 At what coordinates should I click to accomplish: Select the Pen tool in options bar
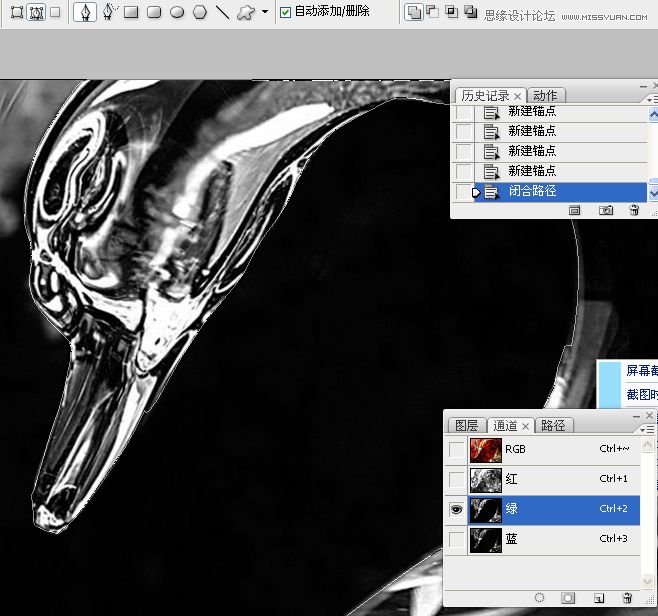point(85,13)
